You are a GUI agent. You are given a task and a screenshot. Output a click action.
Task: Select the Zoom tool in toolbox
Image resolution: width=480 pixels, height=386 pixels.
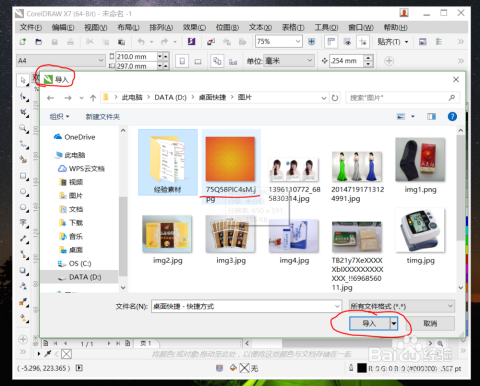coord(23,128)
